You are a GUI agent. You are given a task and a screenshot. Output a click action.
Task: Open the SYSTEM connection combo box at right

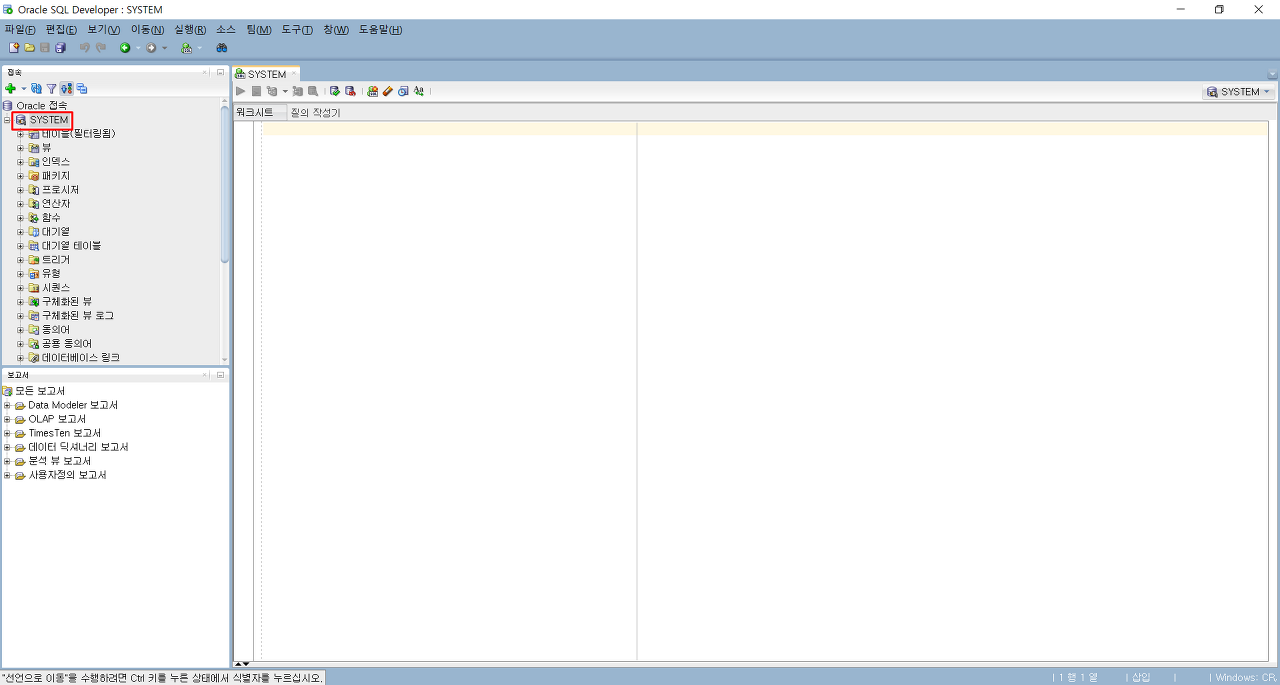tap(1239, 92)
